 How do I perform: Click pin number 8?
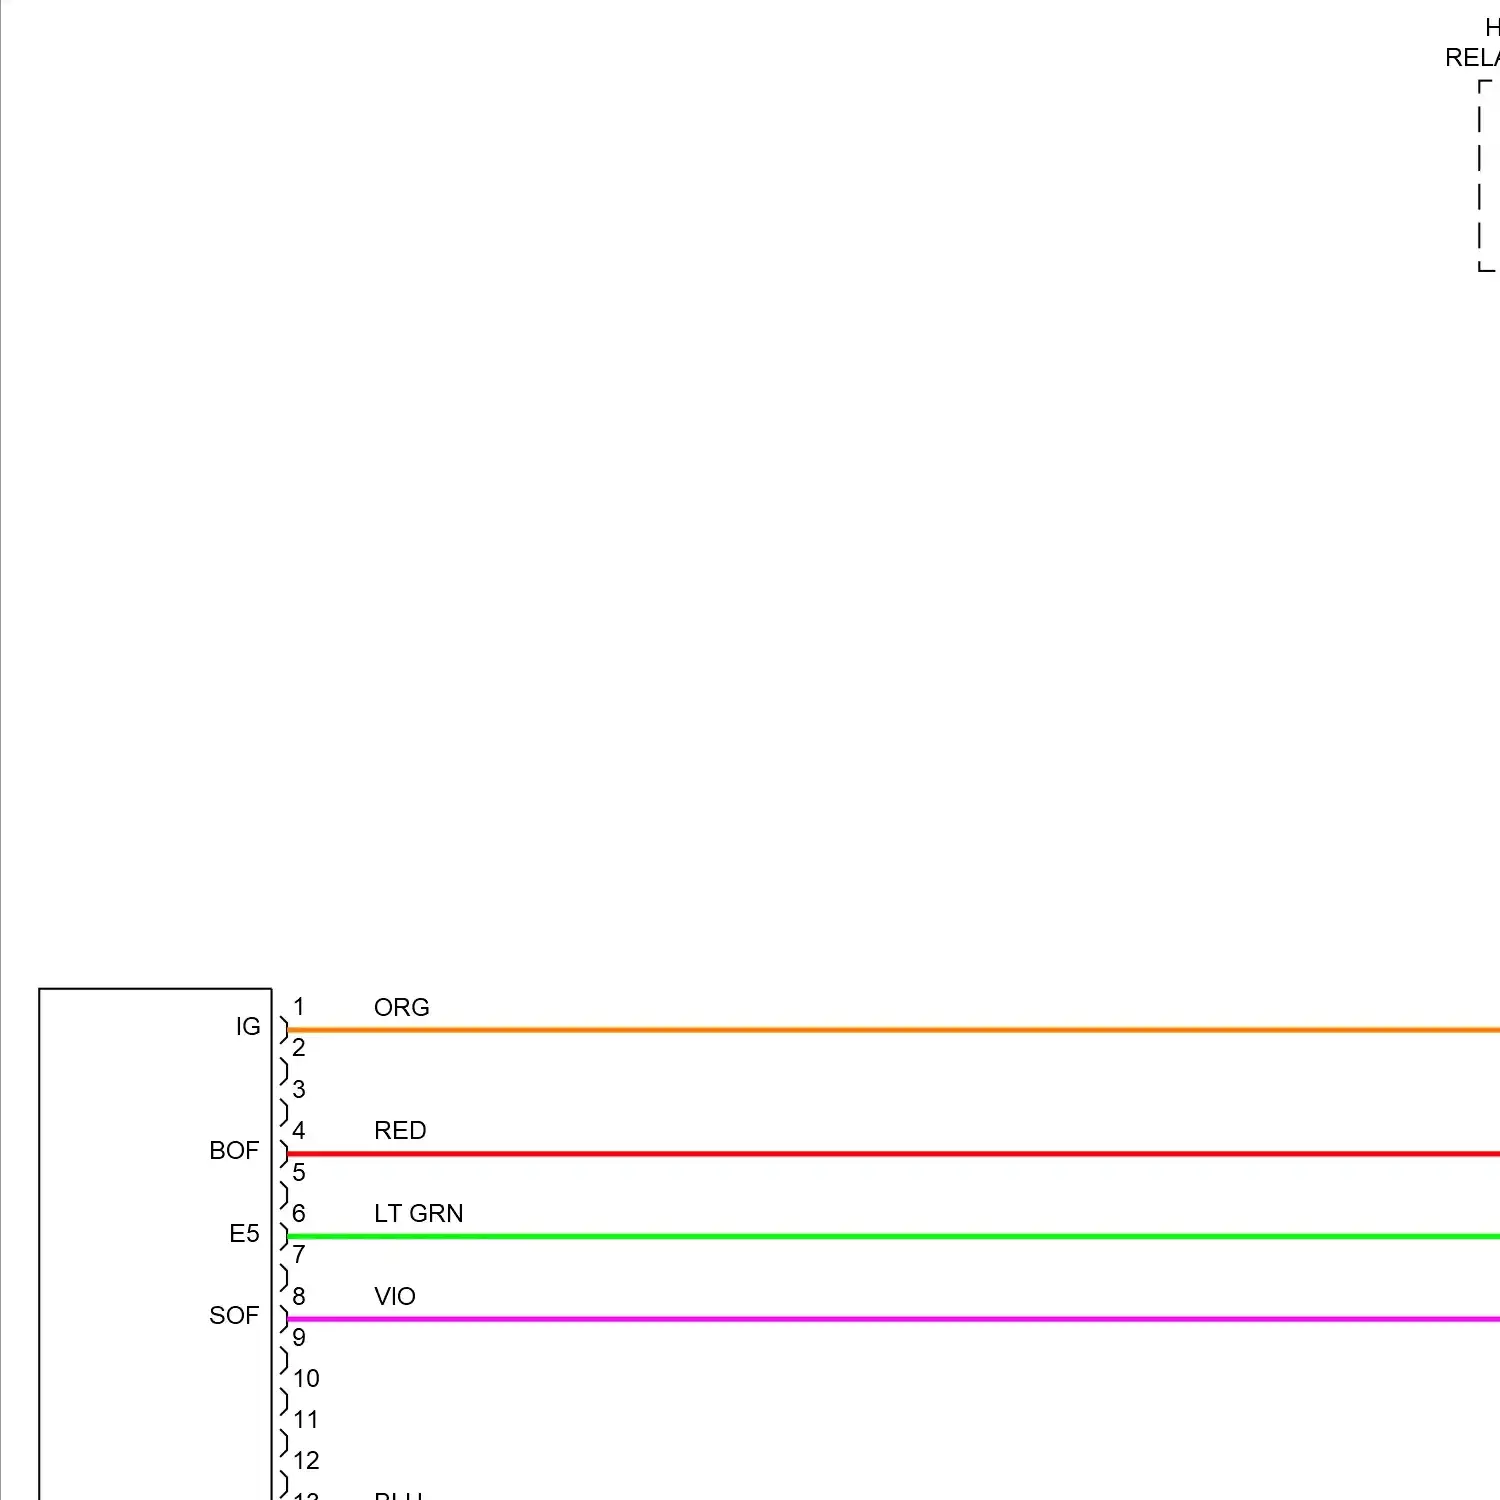pyautogui.click(x=298, y=1296)
